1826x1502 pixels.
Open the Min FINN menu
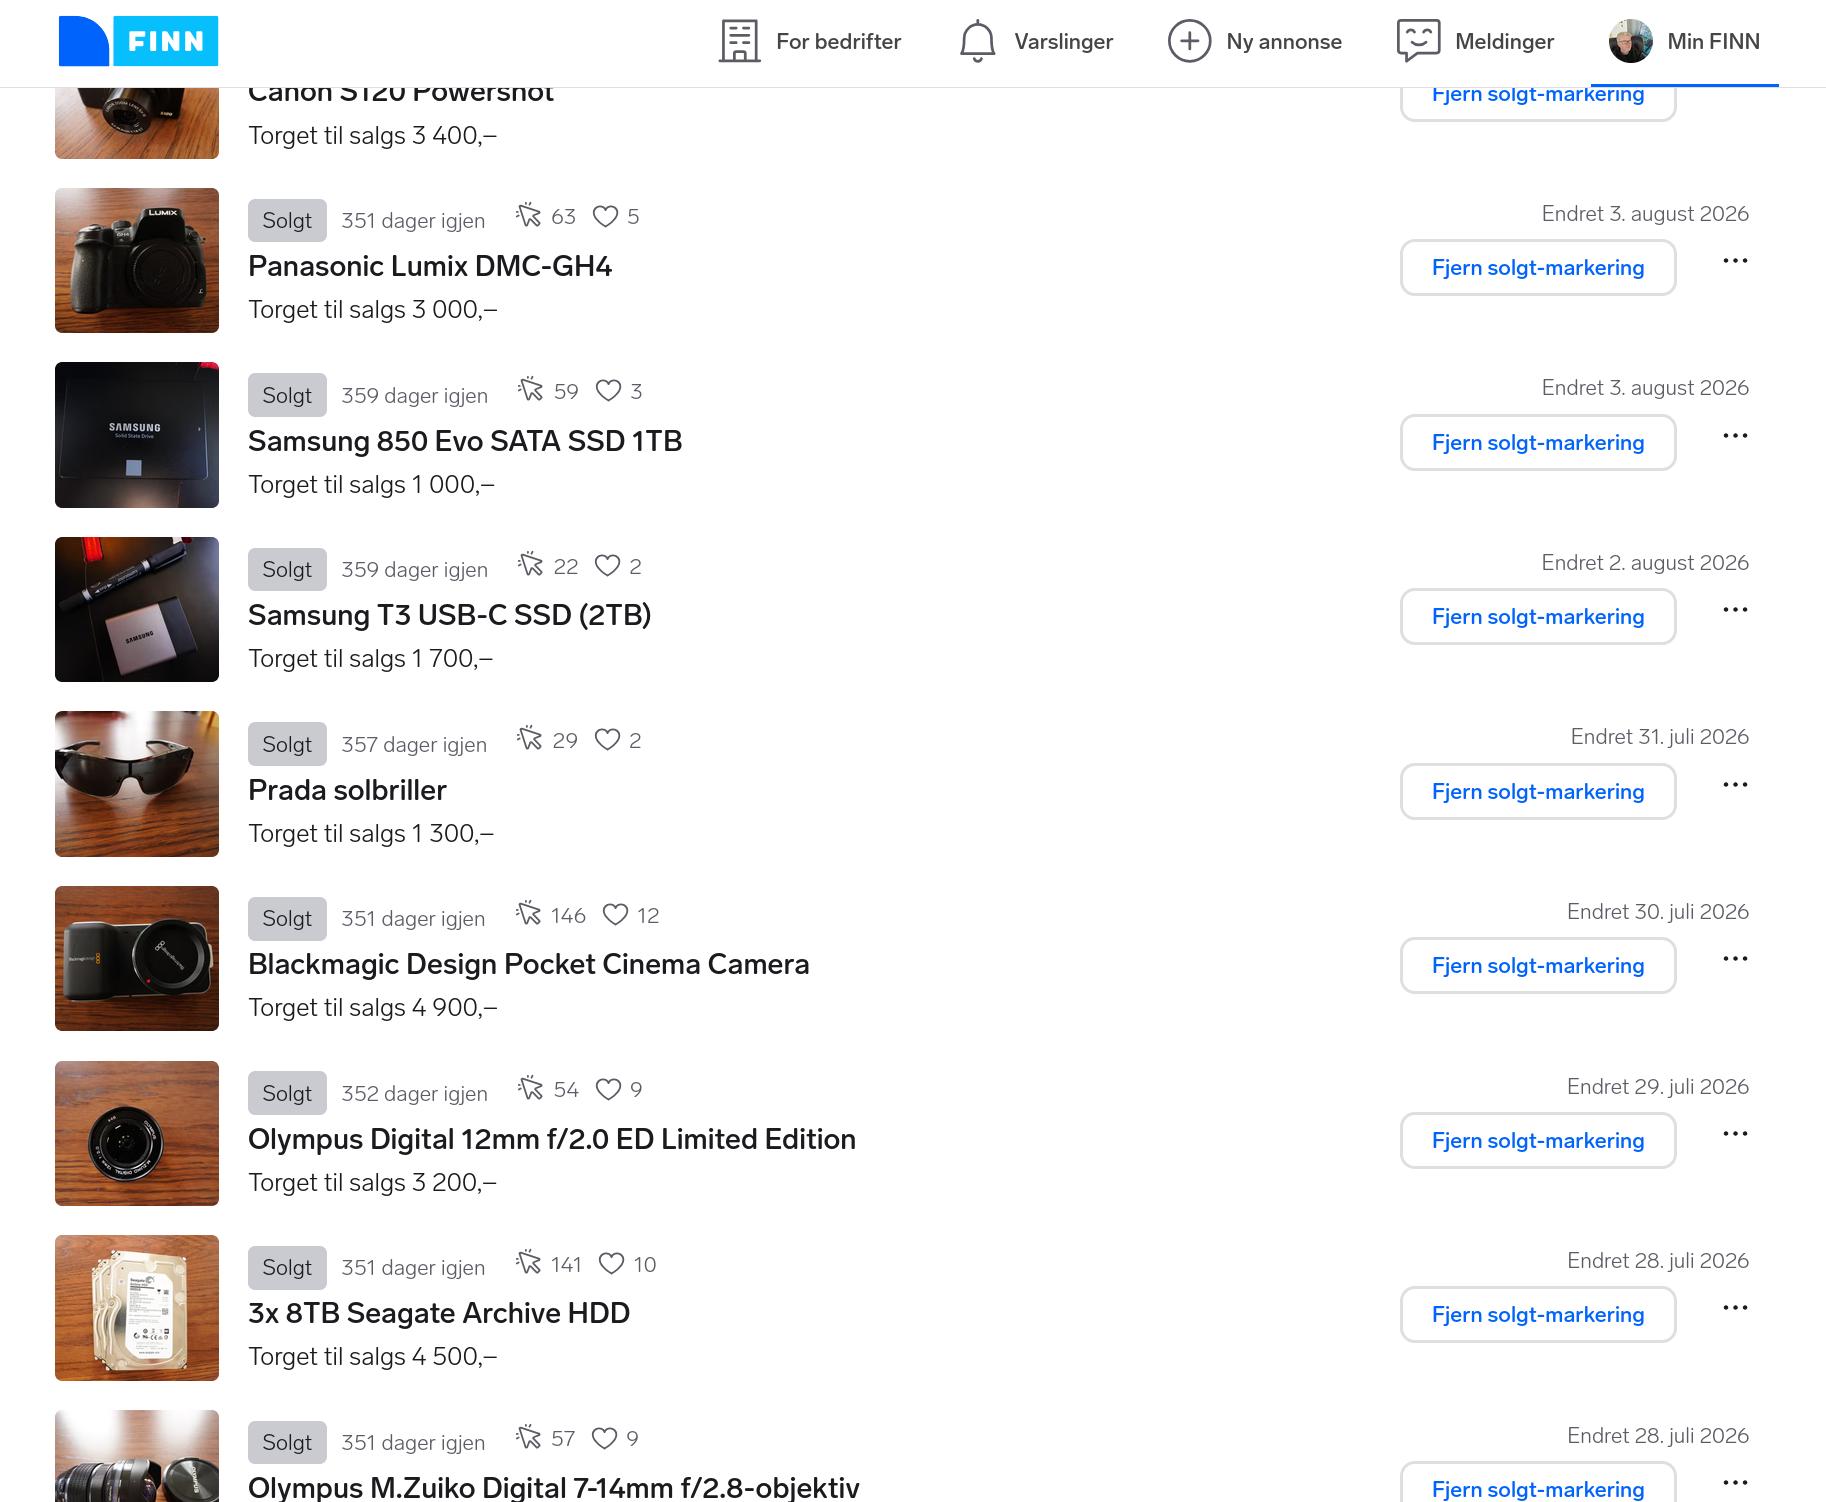coord(1685,41)
